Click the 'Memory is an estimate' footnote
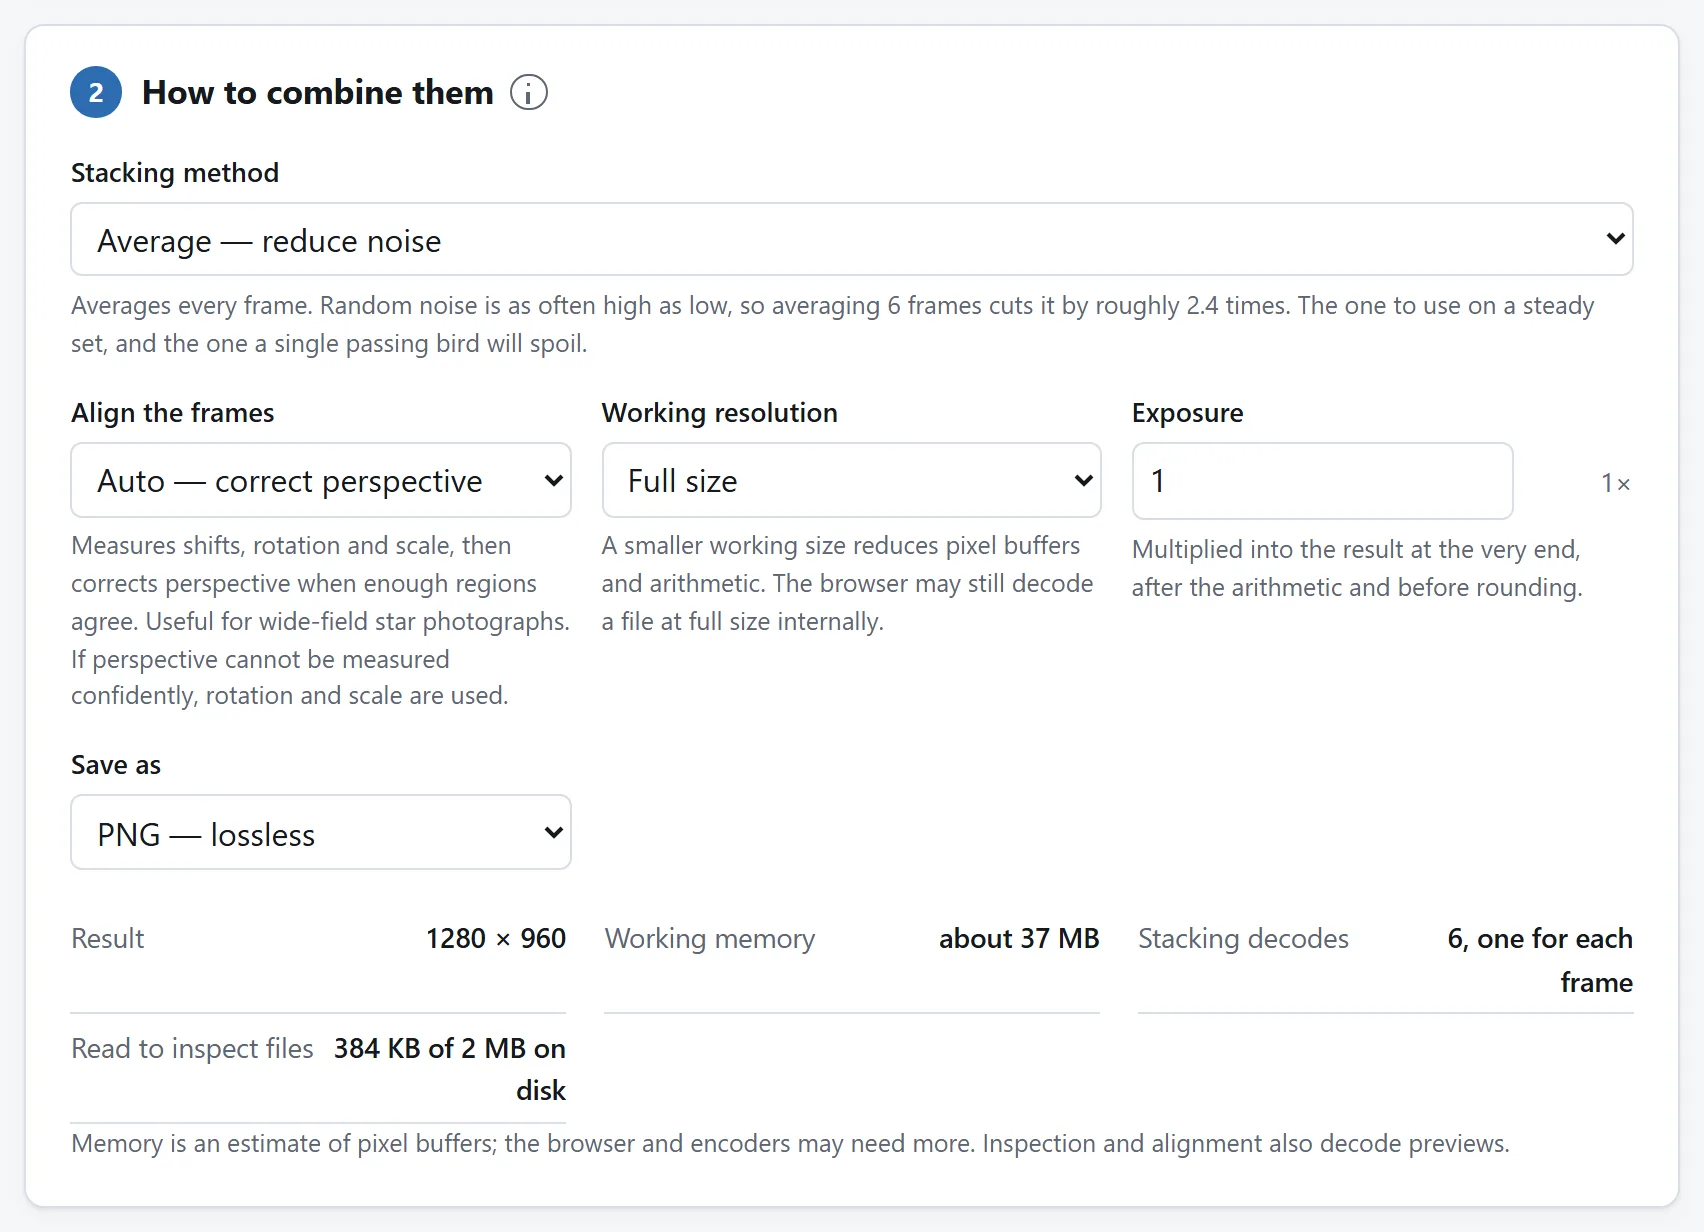Screen dimensions: 1704x1232 pos(790,1143)
